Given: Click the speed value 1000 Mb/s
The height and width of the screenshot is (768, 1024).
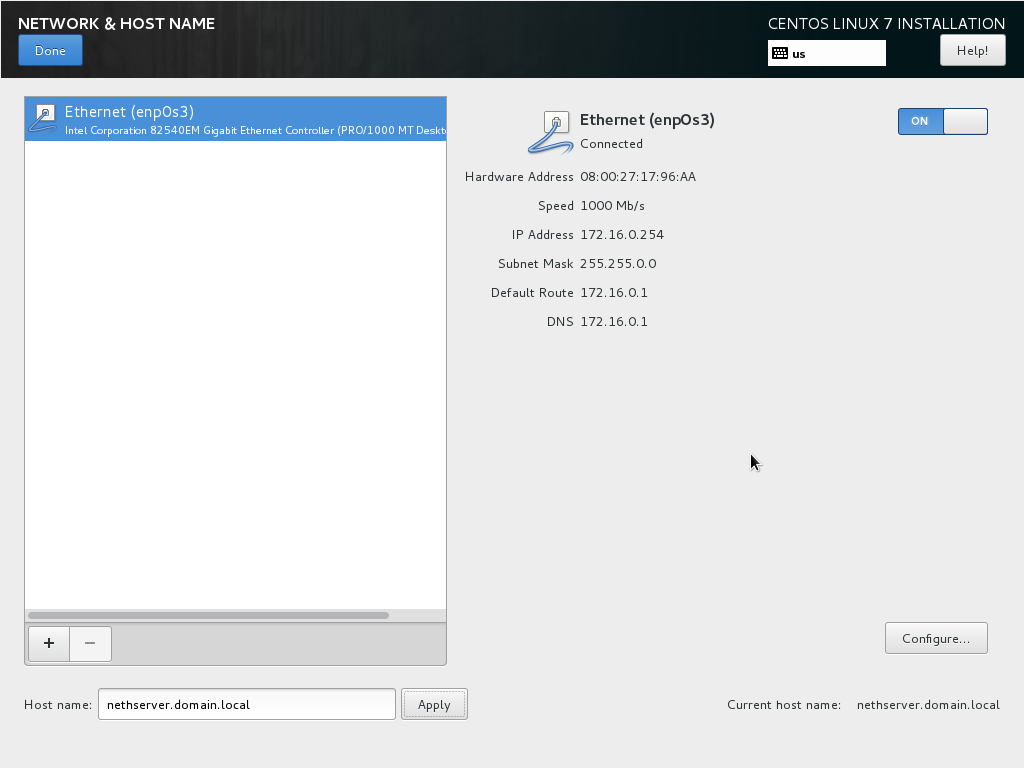Looking at the screenshot, I should pos(613,206).
